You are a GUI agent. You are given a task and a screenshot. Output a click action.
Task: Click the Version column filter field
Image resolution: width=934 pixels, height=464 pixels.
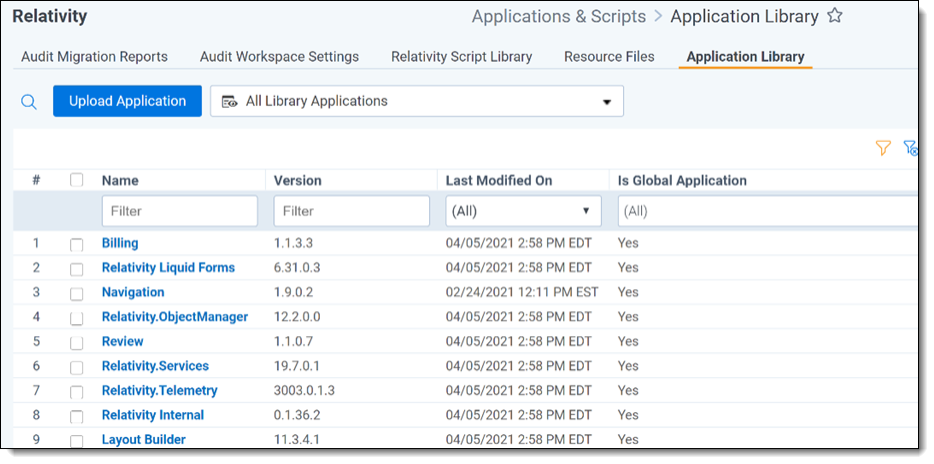(x=351, y=211)
